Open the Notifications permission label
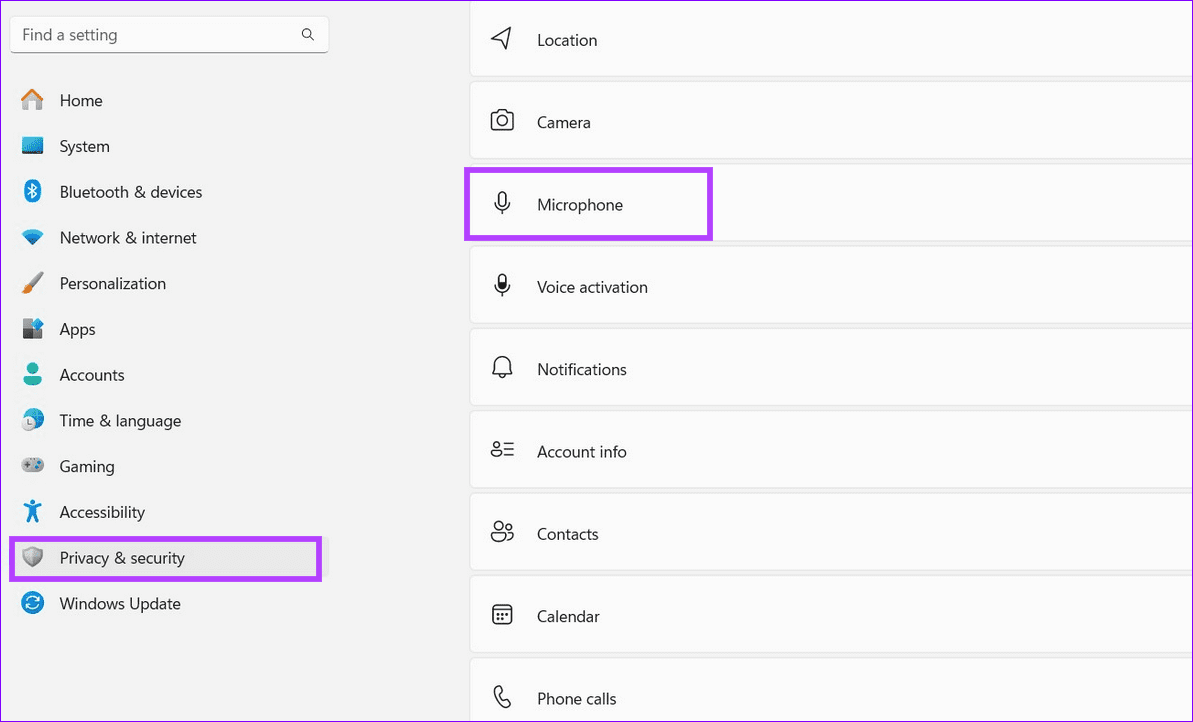The image size is (1193, 722). 581,369
